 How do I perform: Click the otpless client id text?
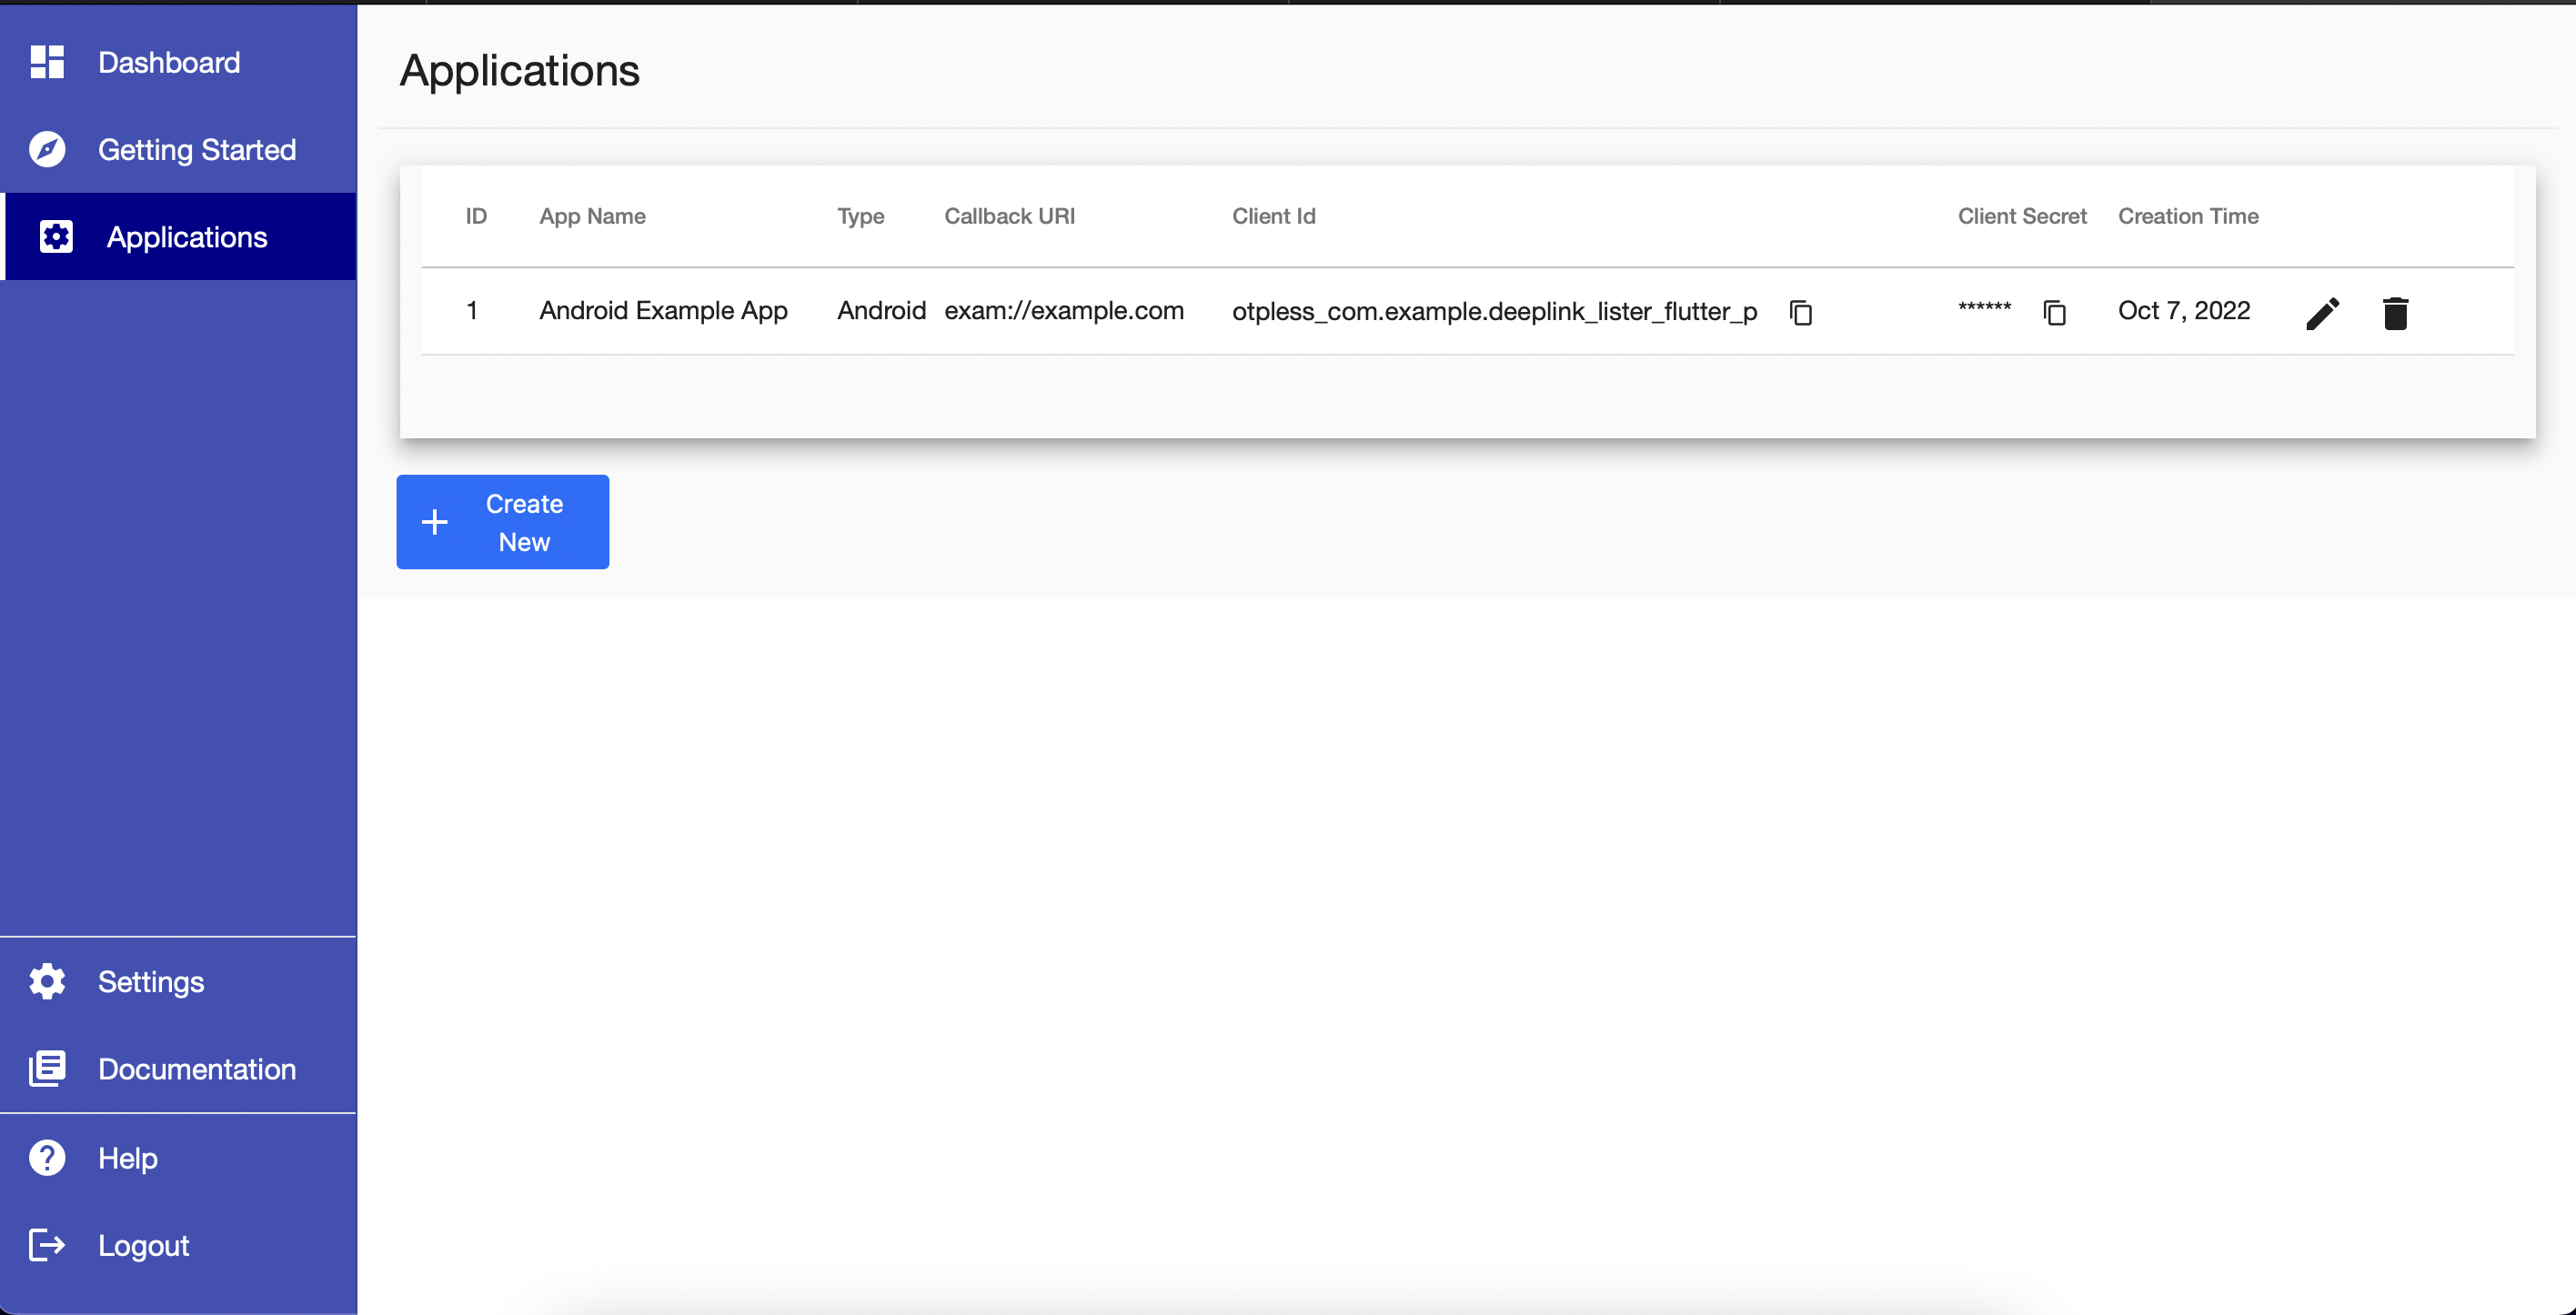tap(1494, 312)
